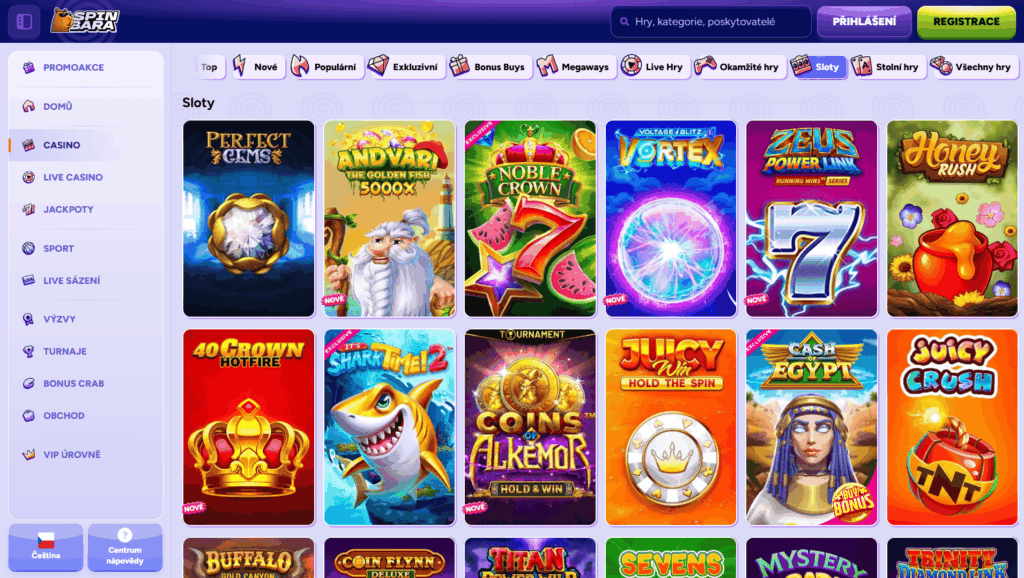1024x578 pixels.
Task: Launch the Coins of Alkemor game
Action: [530, 427]
